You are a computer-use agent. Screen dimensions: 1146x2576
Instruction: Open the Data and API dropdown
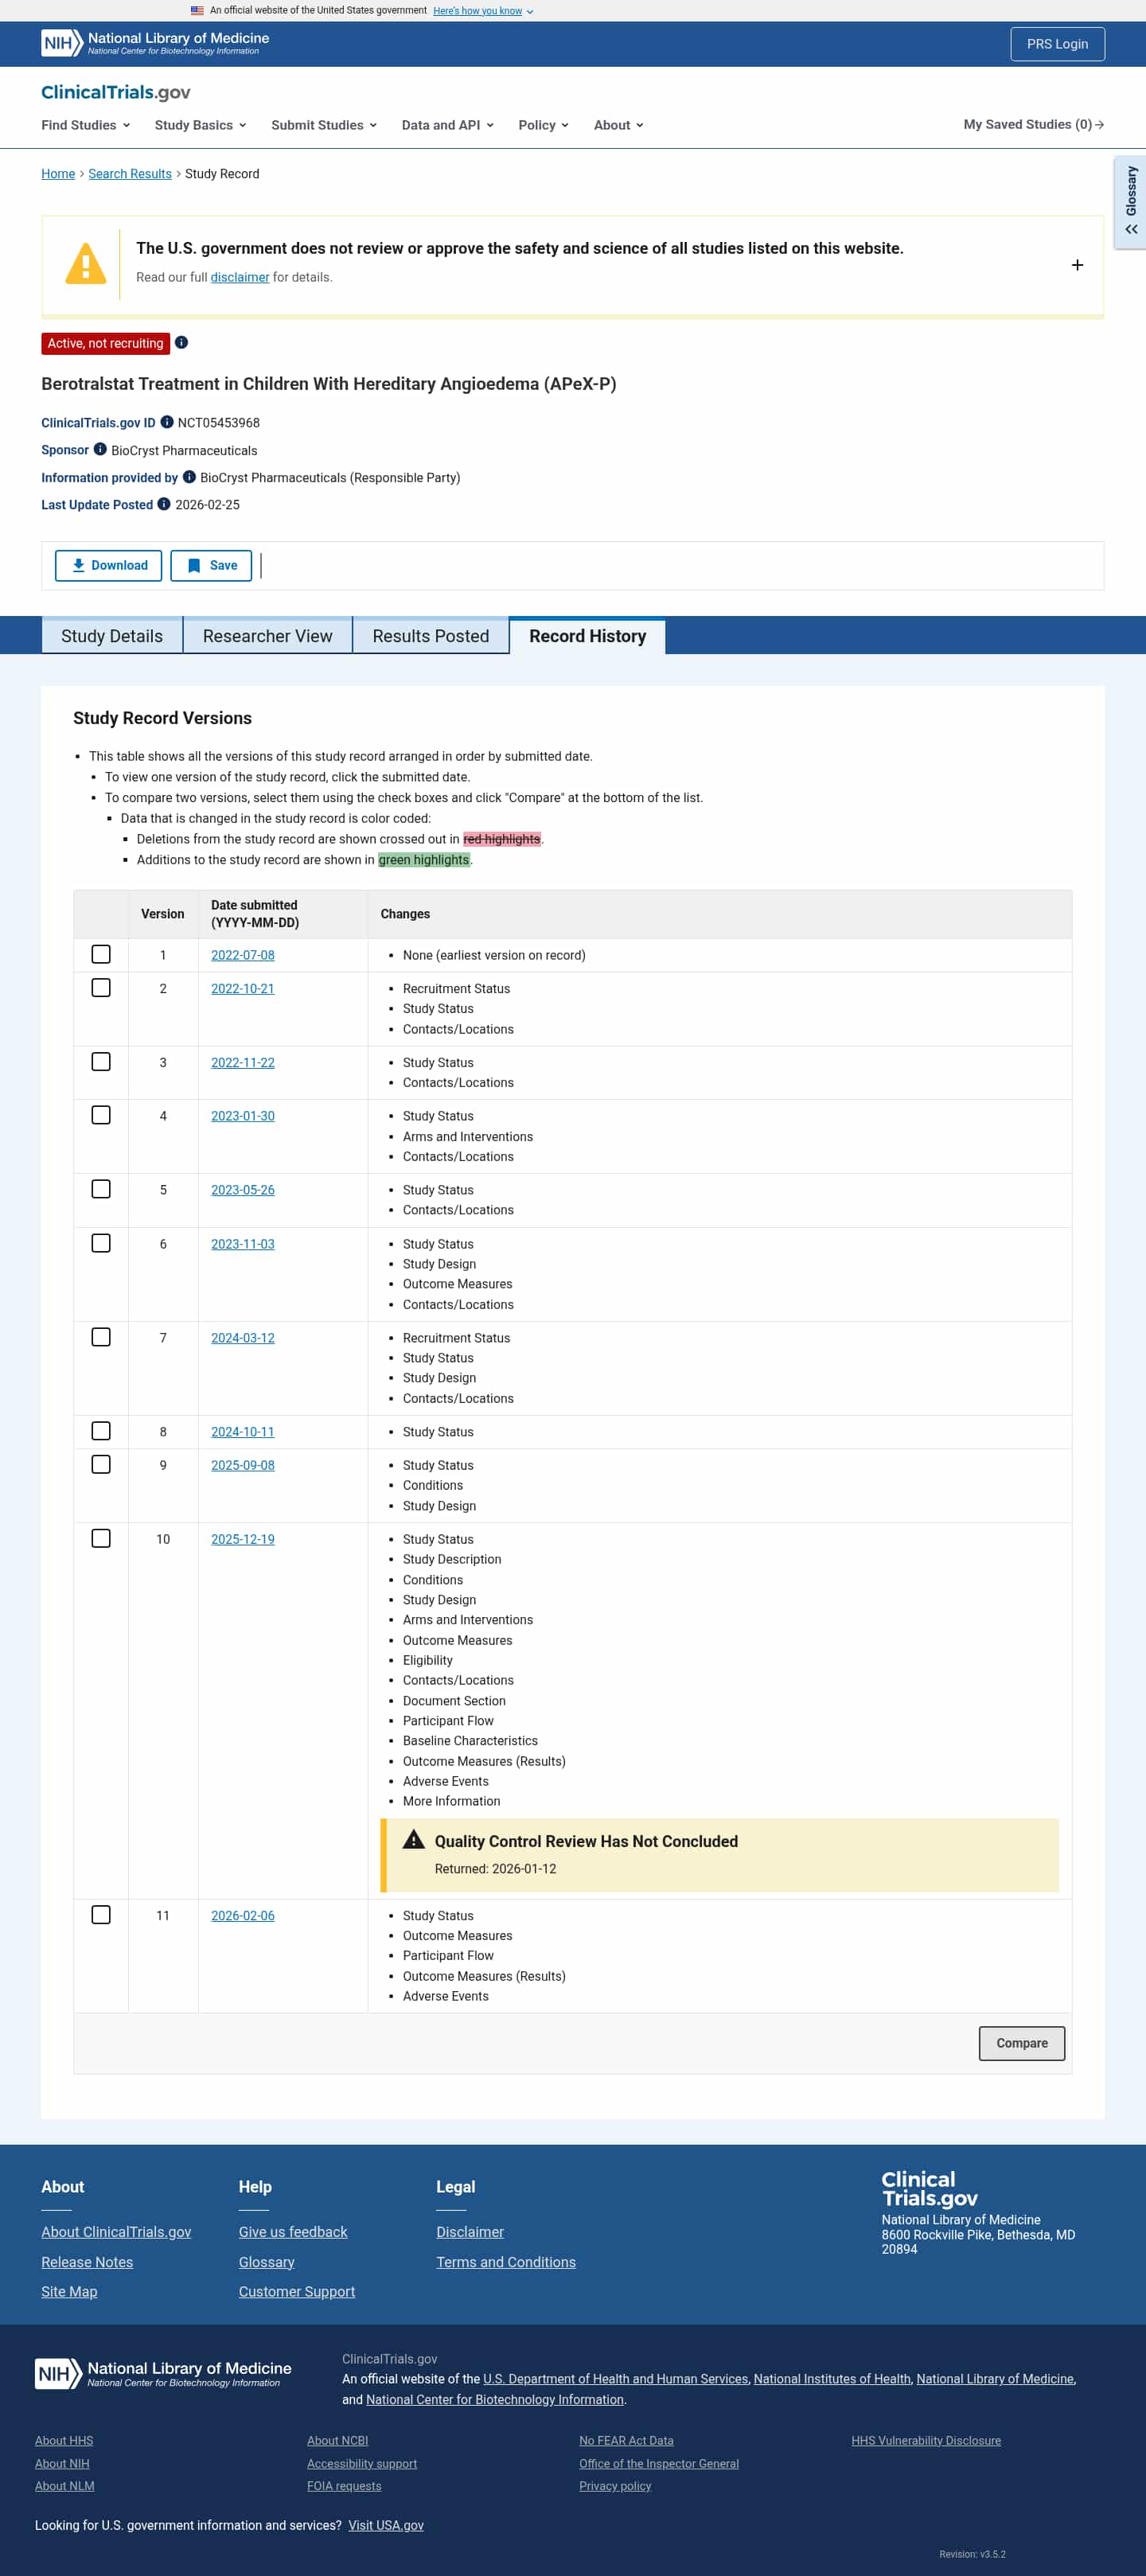pos(447,125)
